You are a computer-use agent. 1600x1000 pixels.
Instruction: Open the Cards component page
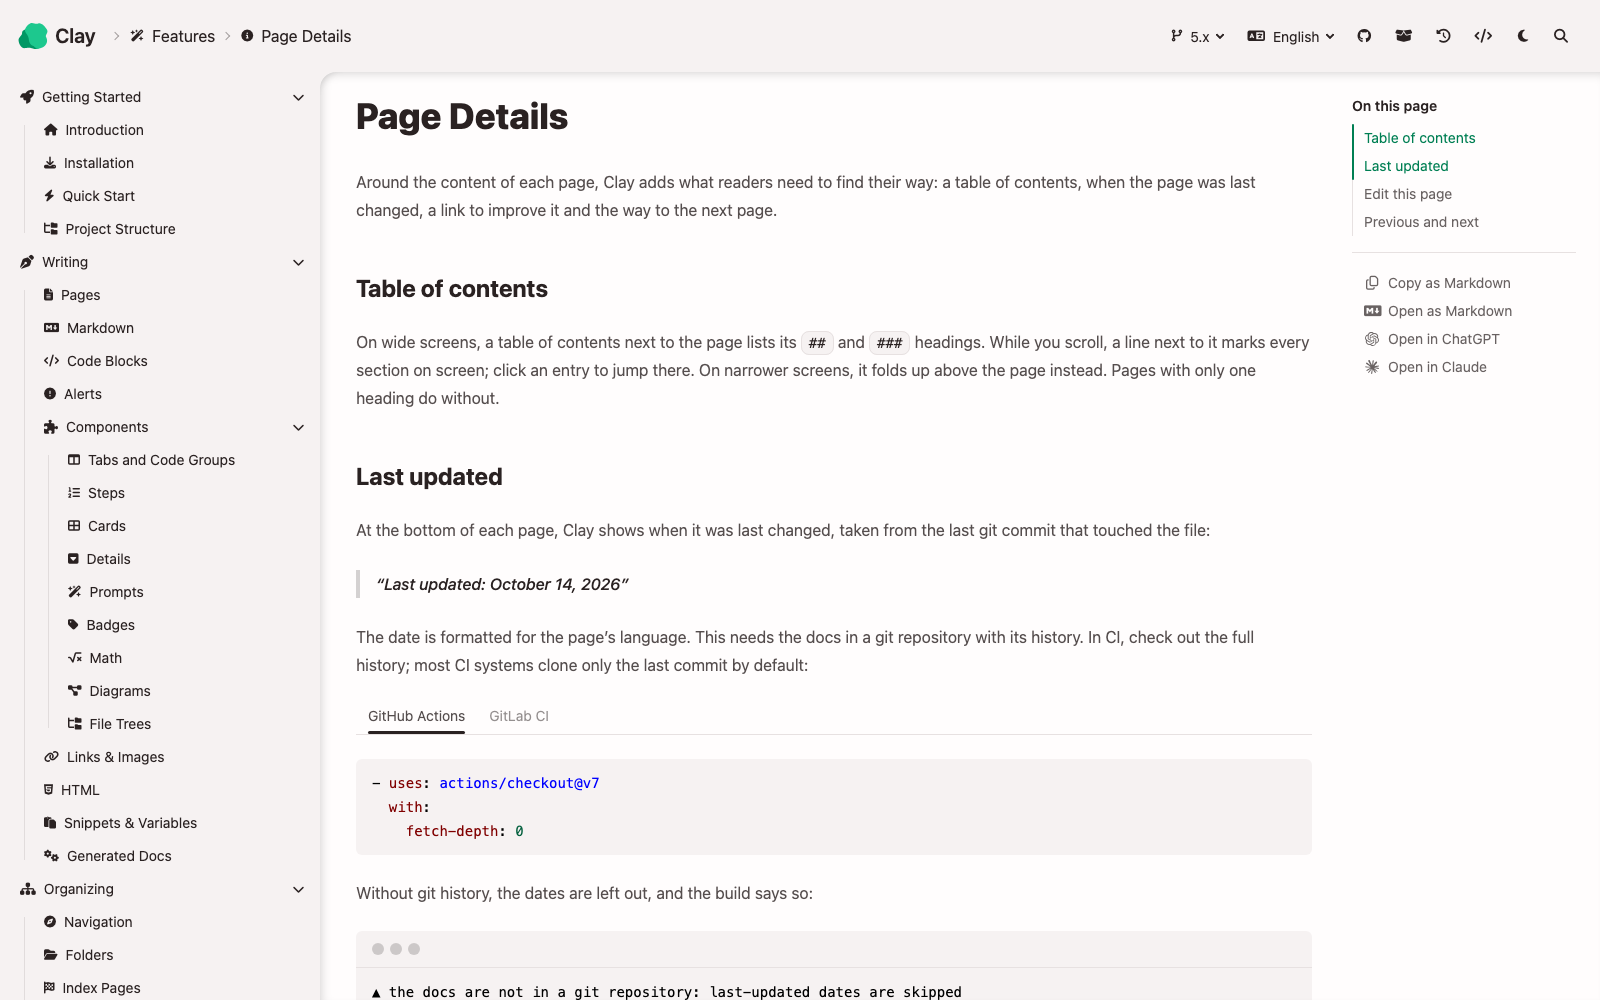click(x=96, y=526)
